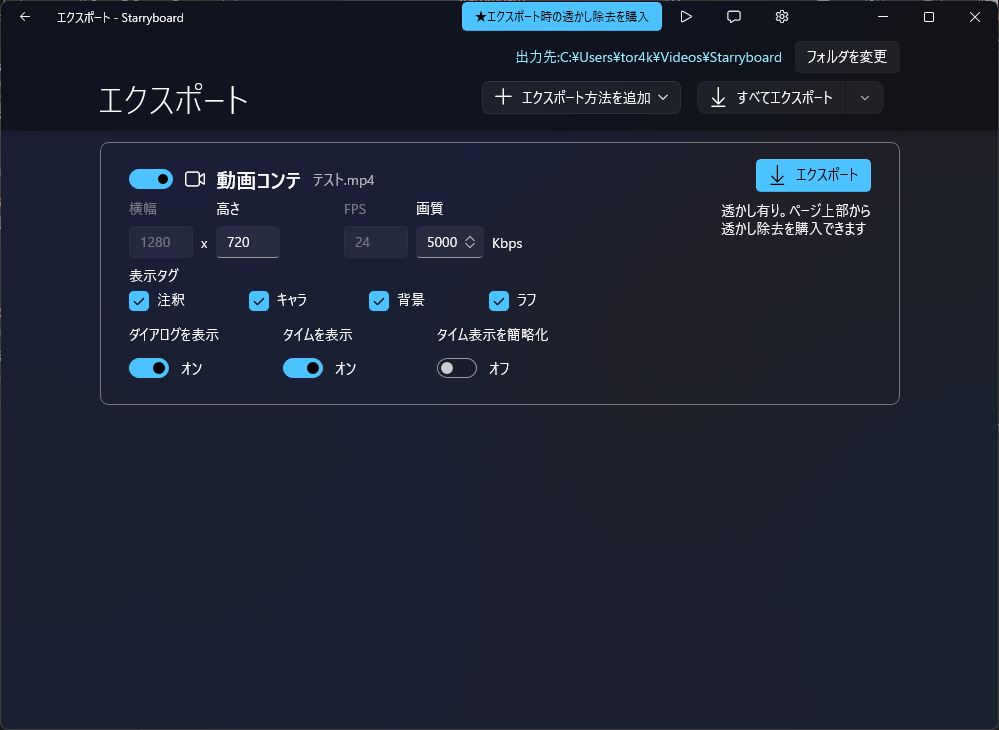Open the feedback speech bubble icon
Screen dimensions: 999x730
[734, 17]
